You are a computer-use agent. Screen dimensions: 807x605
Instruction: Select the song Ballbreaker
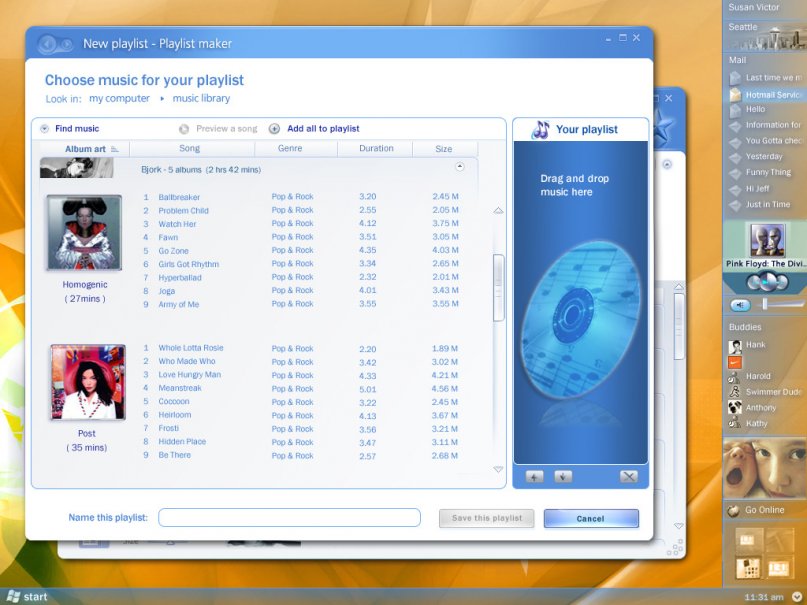179,197
